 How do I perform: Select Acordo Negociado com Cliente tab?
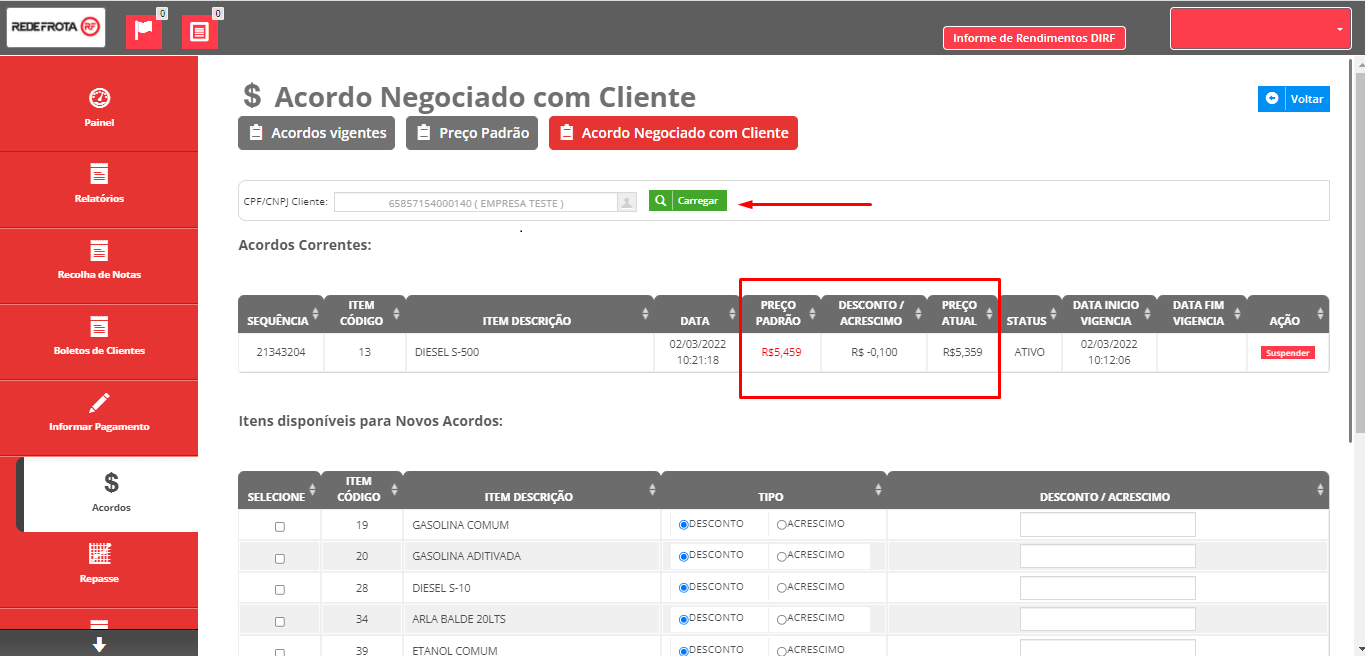point(673,133)
